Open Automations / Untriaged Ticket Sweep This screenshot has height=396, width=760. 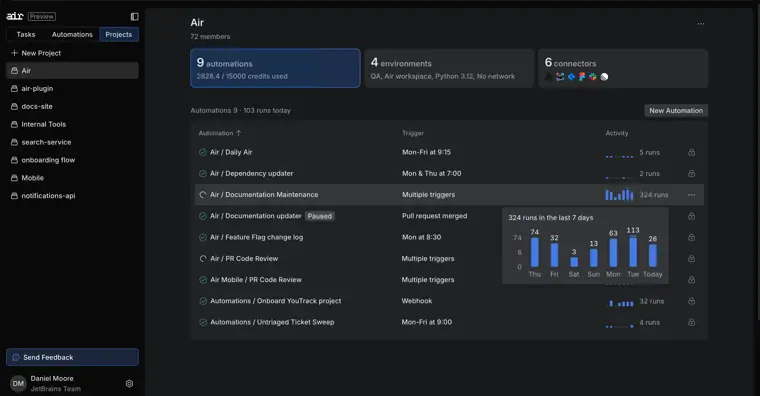click(272, 322)
